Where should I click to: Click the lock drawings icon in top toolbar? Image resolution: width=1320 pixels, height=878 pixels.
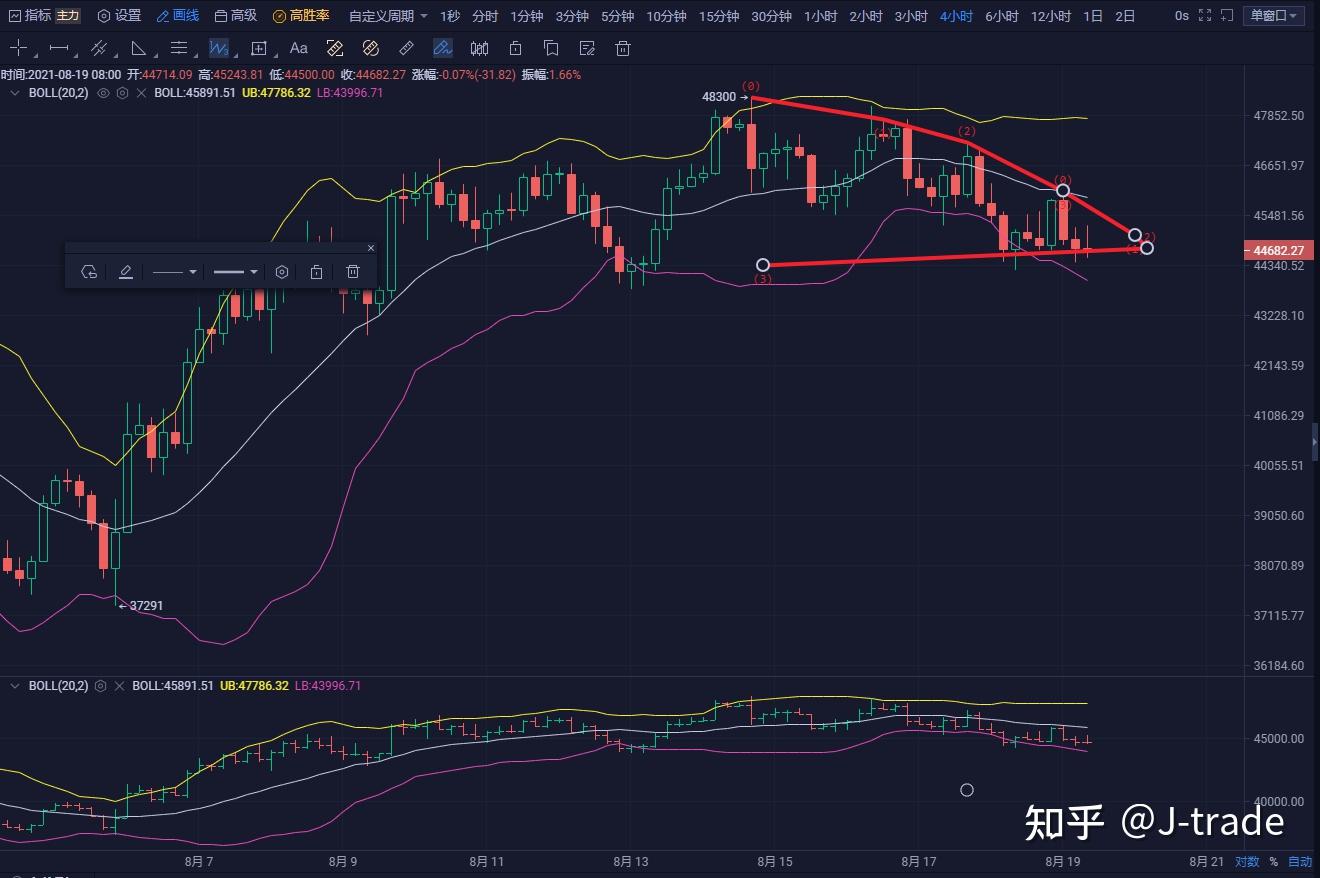tap(515, 48)
